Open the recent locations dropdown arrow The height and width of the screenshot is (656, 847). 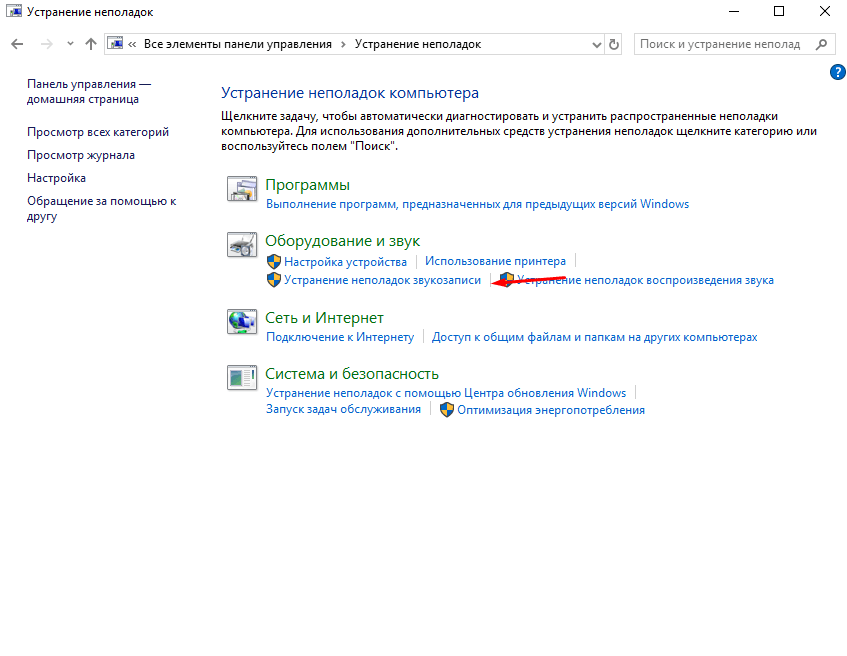click(x=70, y=44)
